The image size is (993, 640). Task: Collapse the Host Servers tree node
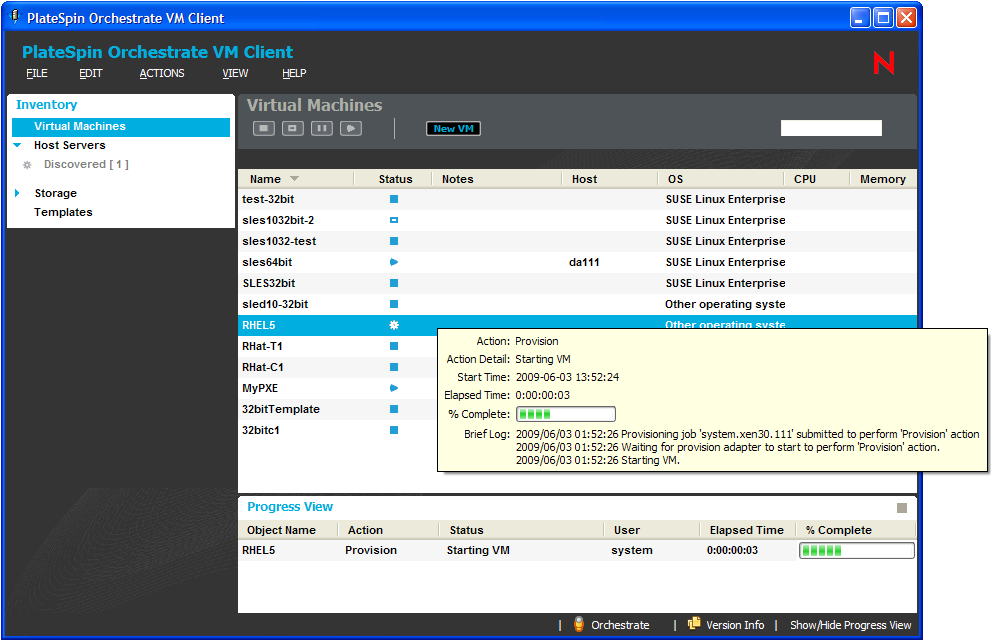pyautogui.click(x=18, y=145)
